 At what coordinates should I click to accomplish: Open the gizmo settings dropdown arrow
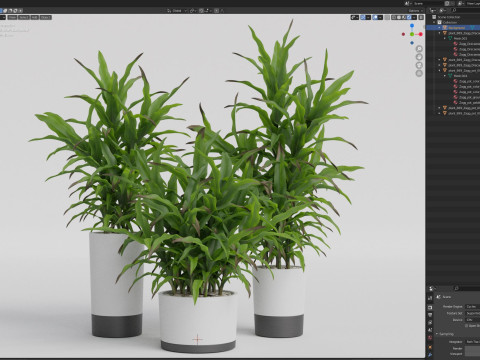point(368,17)
